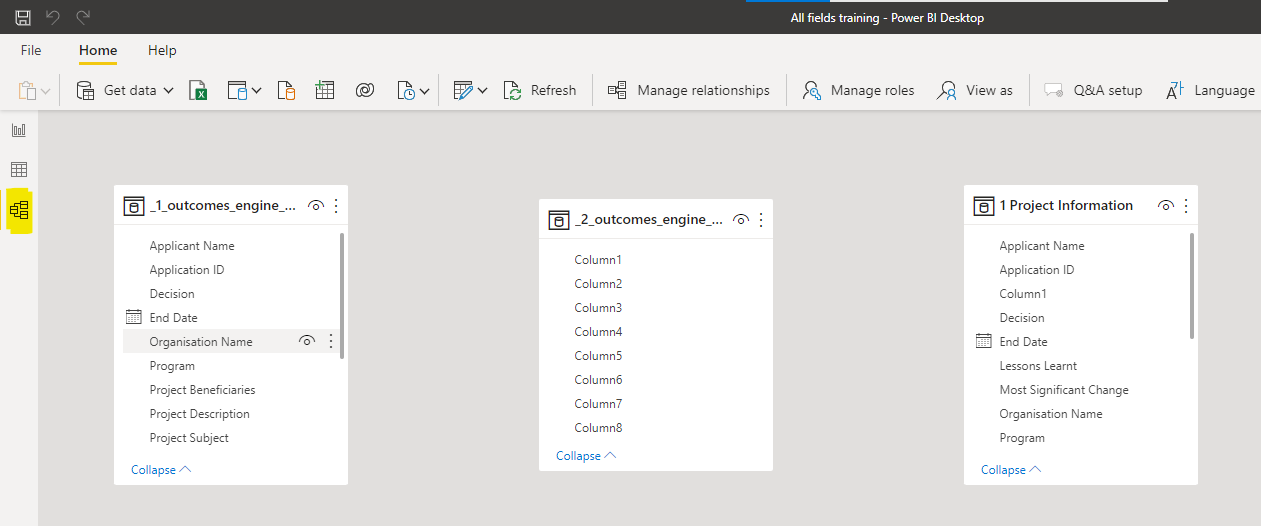
Task: Open the File menu
Action: [31, 50]
